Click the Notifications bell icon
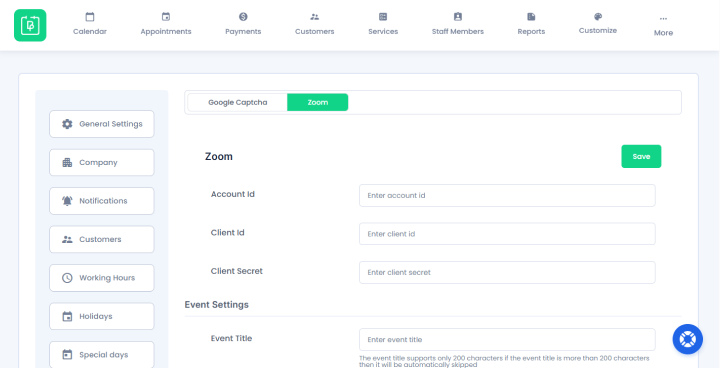This screenshot has width=720, height=368. 67,201
